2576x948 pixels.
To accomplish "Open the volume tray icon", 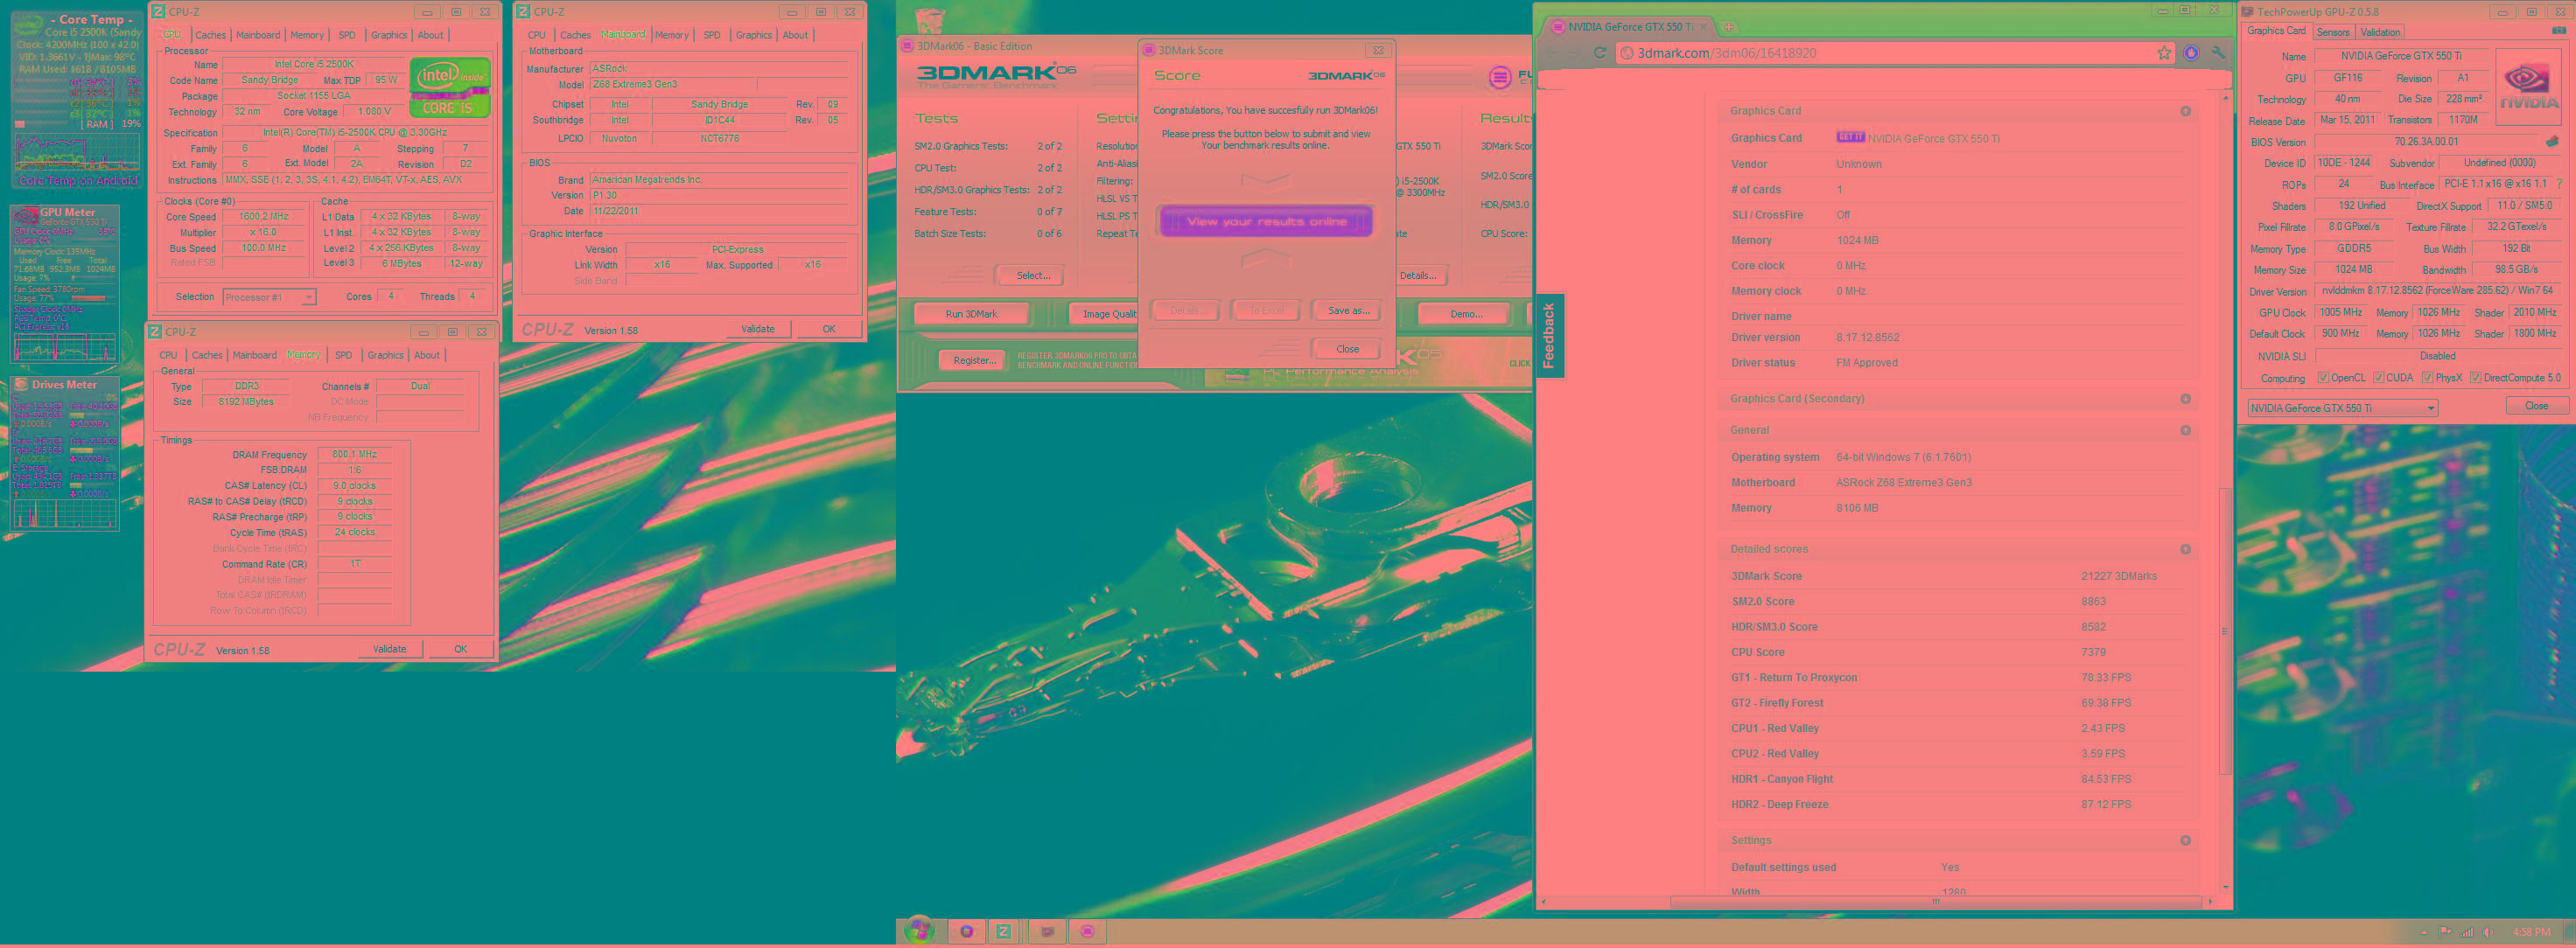I will point(2487,932).
